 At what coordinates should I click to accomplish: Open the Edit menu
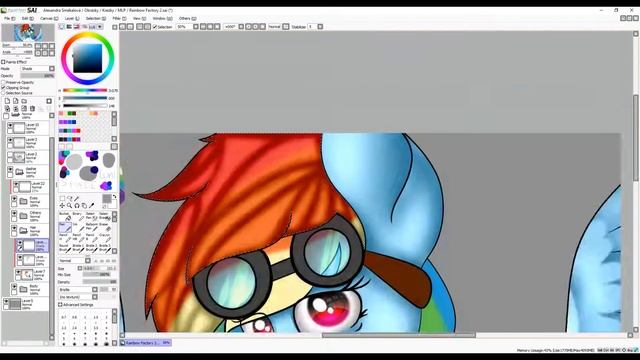click(27, 18)
